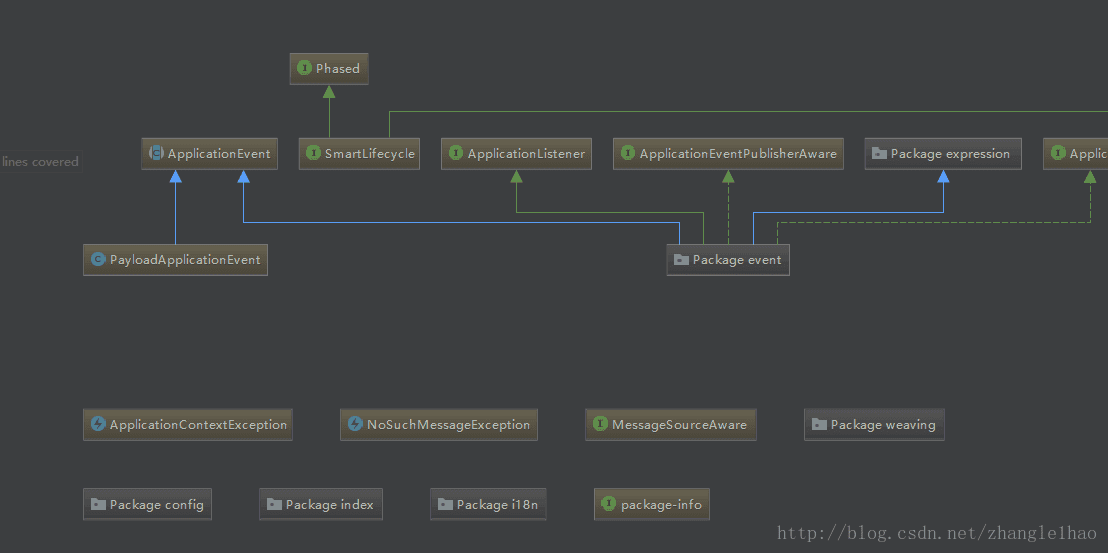Click the folder icon on Package index
Screen dimensions: 1108x553
point(274,504)
